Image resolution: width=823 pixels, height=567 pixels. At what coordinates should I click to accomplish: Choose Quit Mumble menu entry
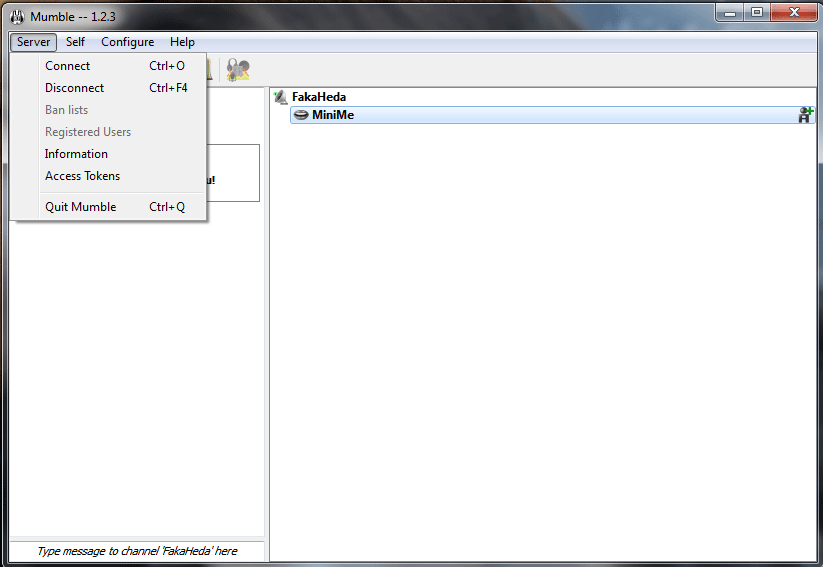[80, 207]
